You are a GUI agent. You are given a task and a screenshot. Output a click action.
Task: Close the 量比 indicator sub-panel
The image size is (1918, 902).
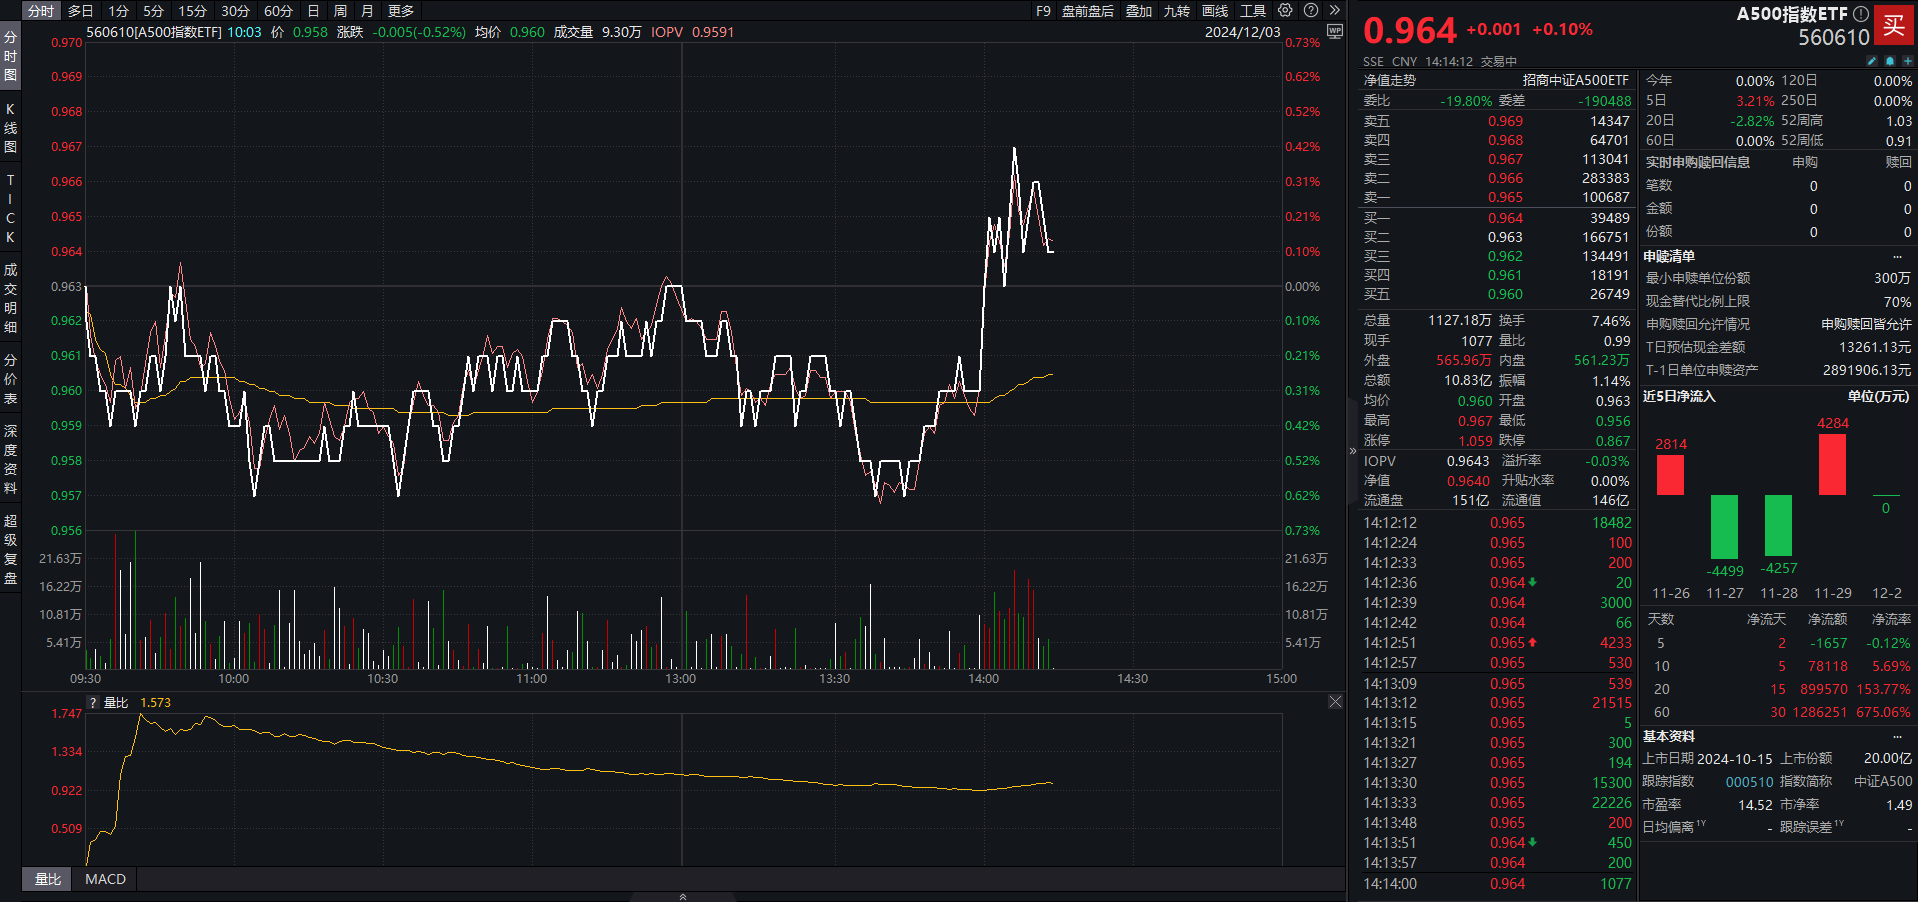(x=1335, y=702)
